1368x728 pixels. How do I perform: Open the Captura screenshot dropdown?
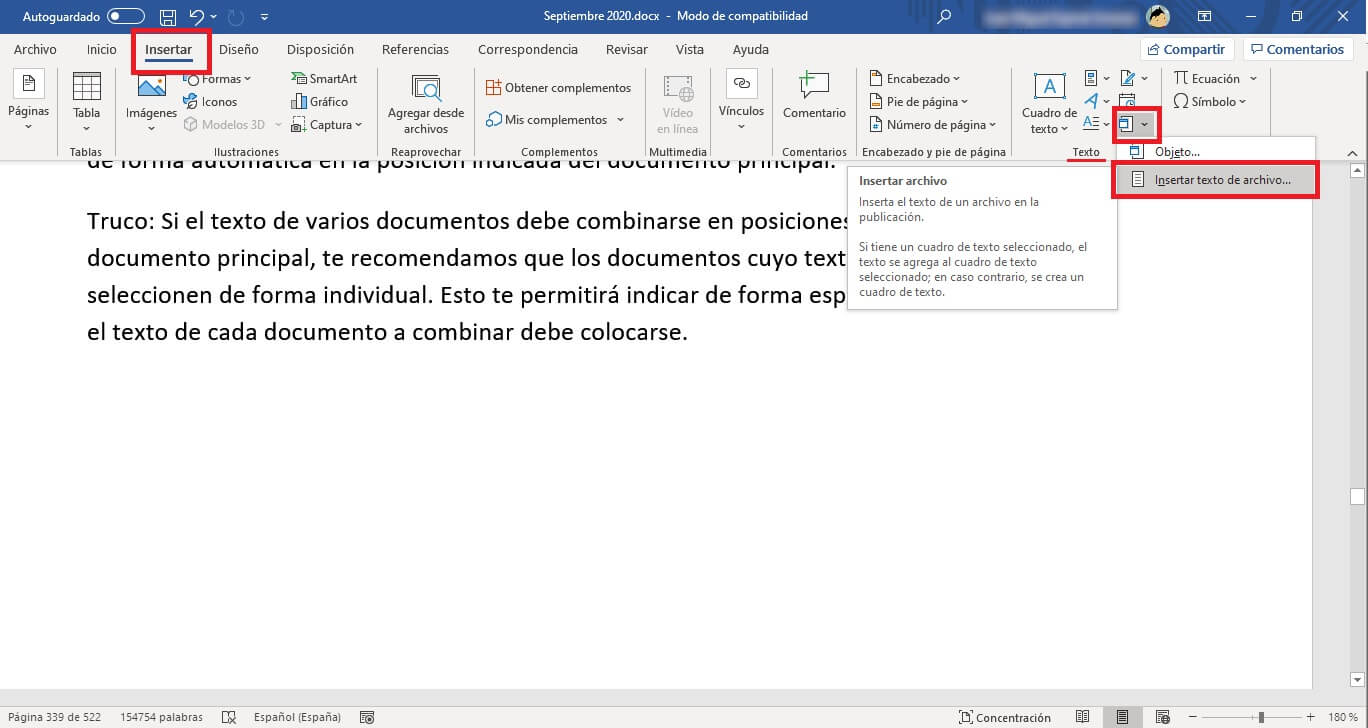327,124
